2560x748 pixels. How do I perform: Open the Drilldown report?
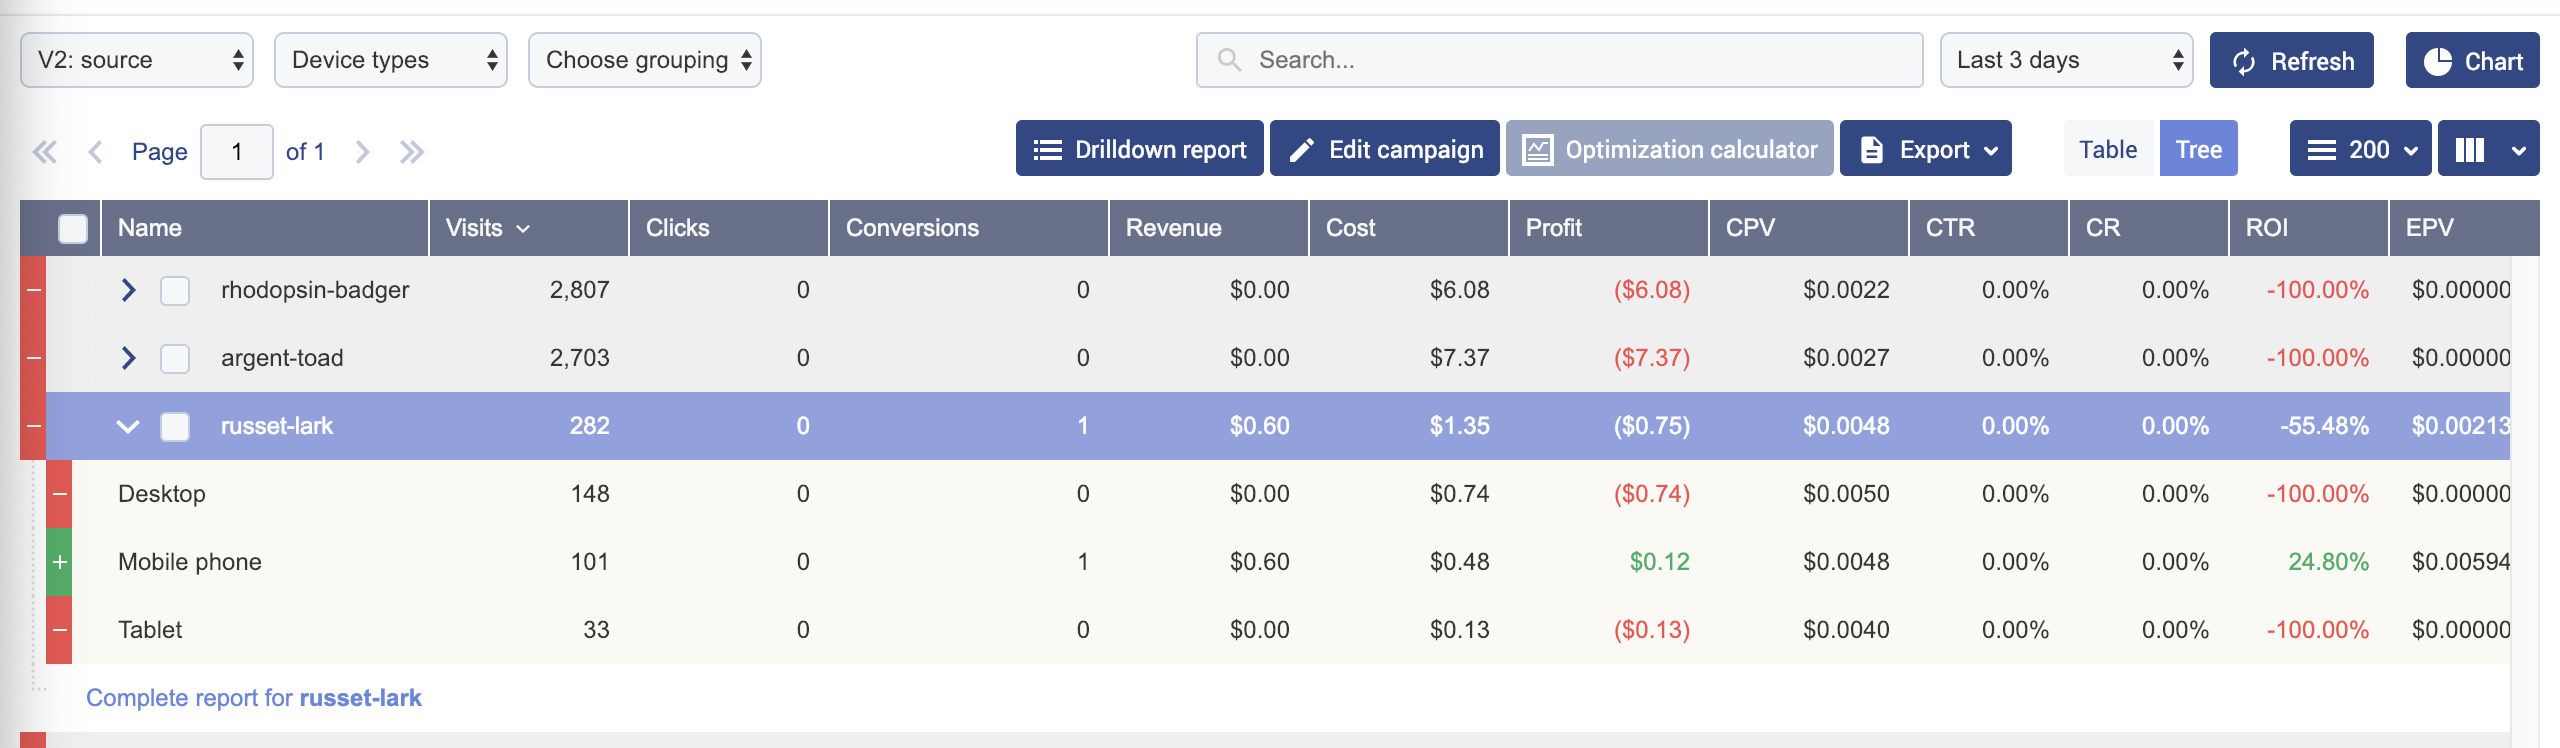tap(1140, 150)
